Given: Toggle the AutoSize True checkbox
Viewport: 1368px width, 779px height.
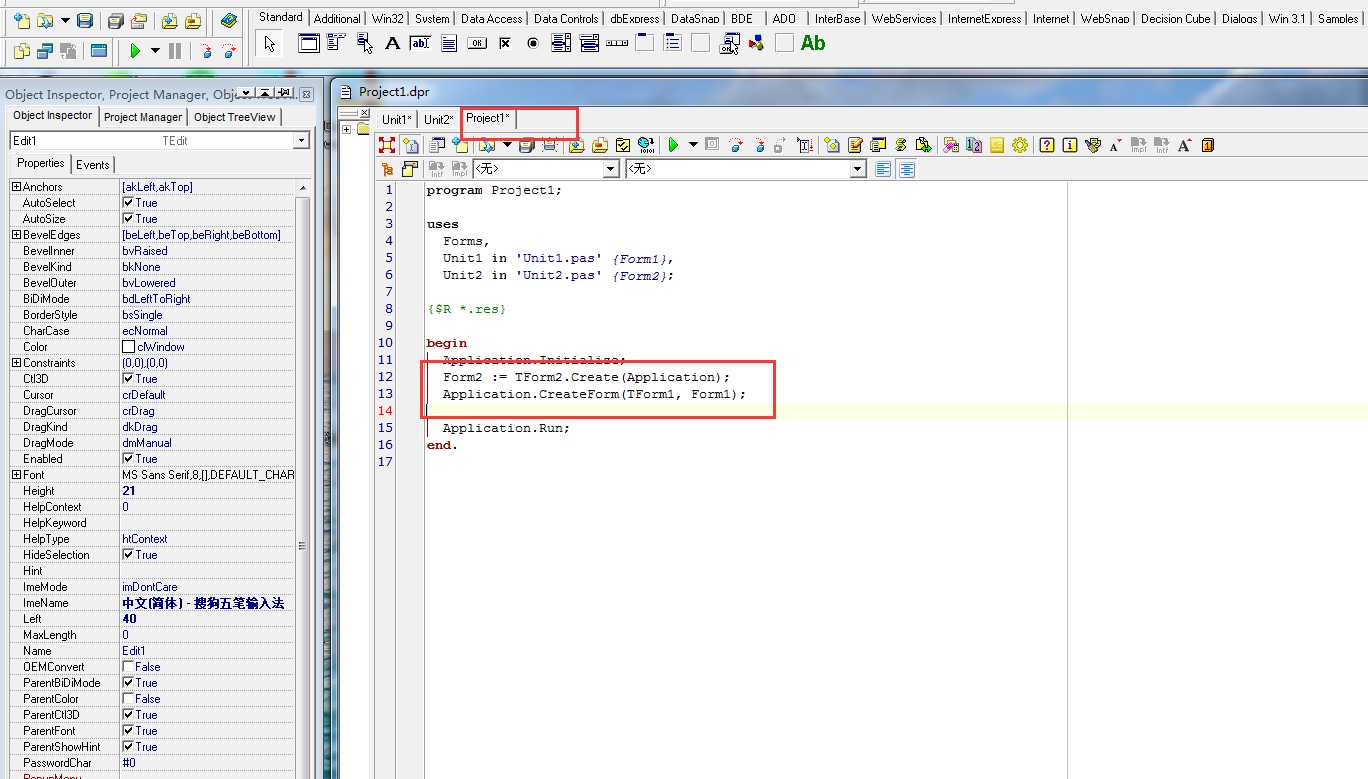Looking at the screenshot, I should [x=128, y=219].
